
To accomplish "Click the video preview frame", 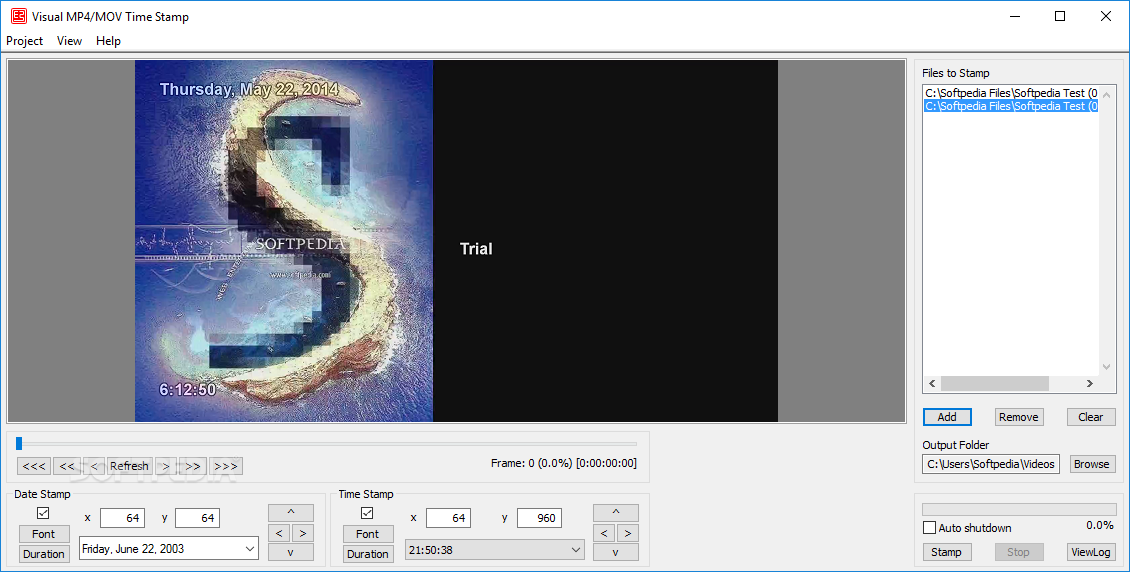I will click(456, 241).
